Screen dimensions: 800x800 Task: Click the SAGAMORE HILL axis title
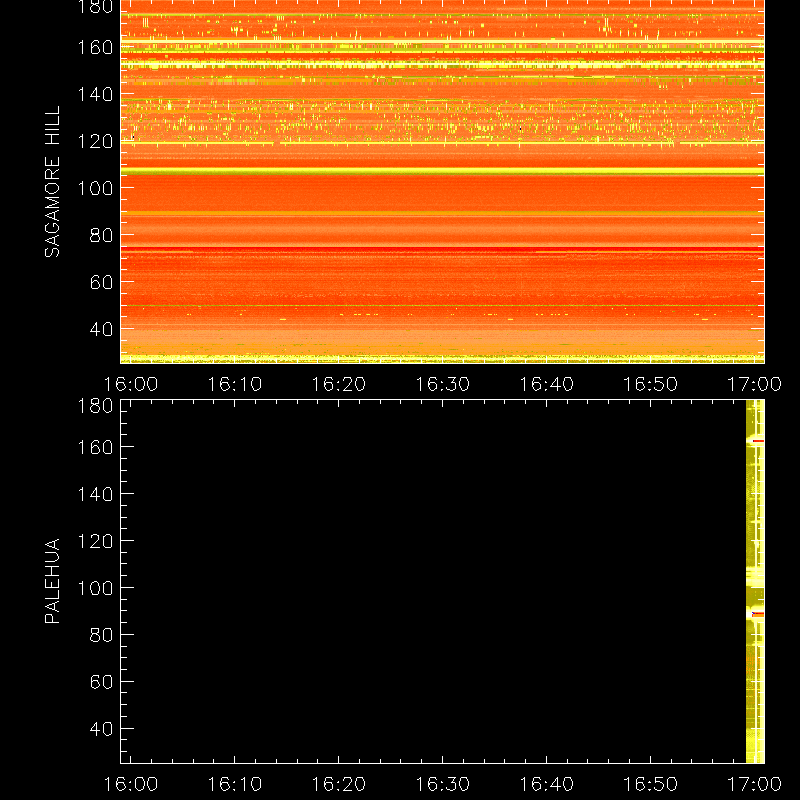click(x=52, y=182)
